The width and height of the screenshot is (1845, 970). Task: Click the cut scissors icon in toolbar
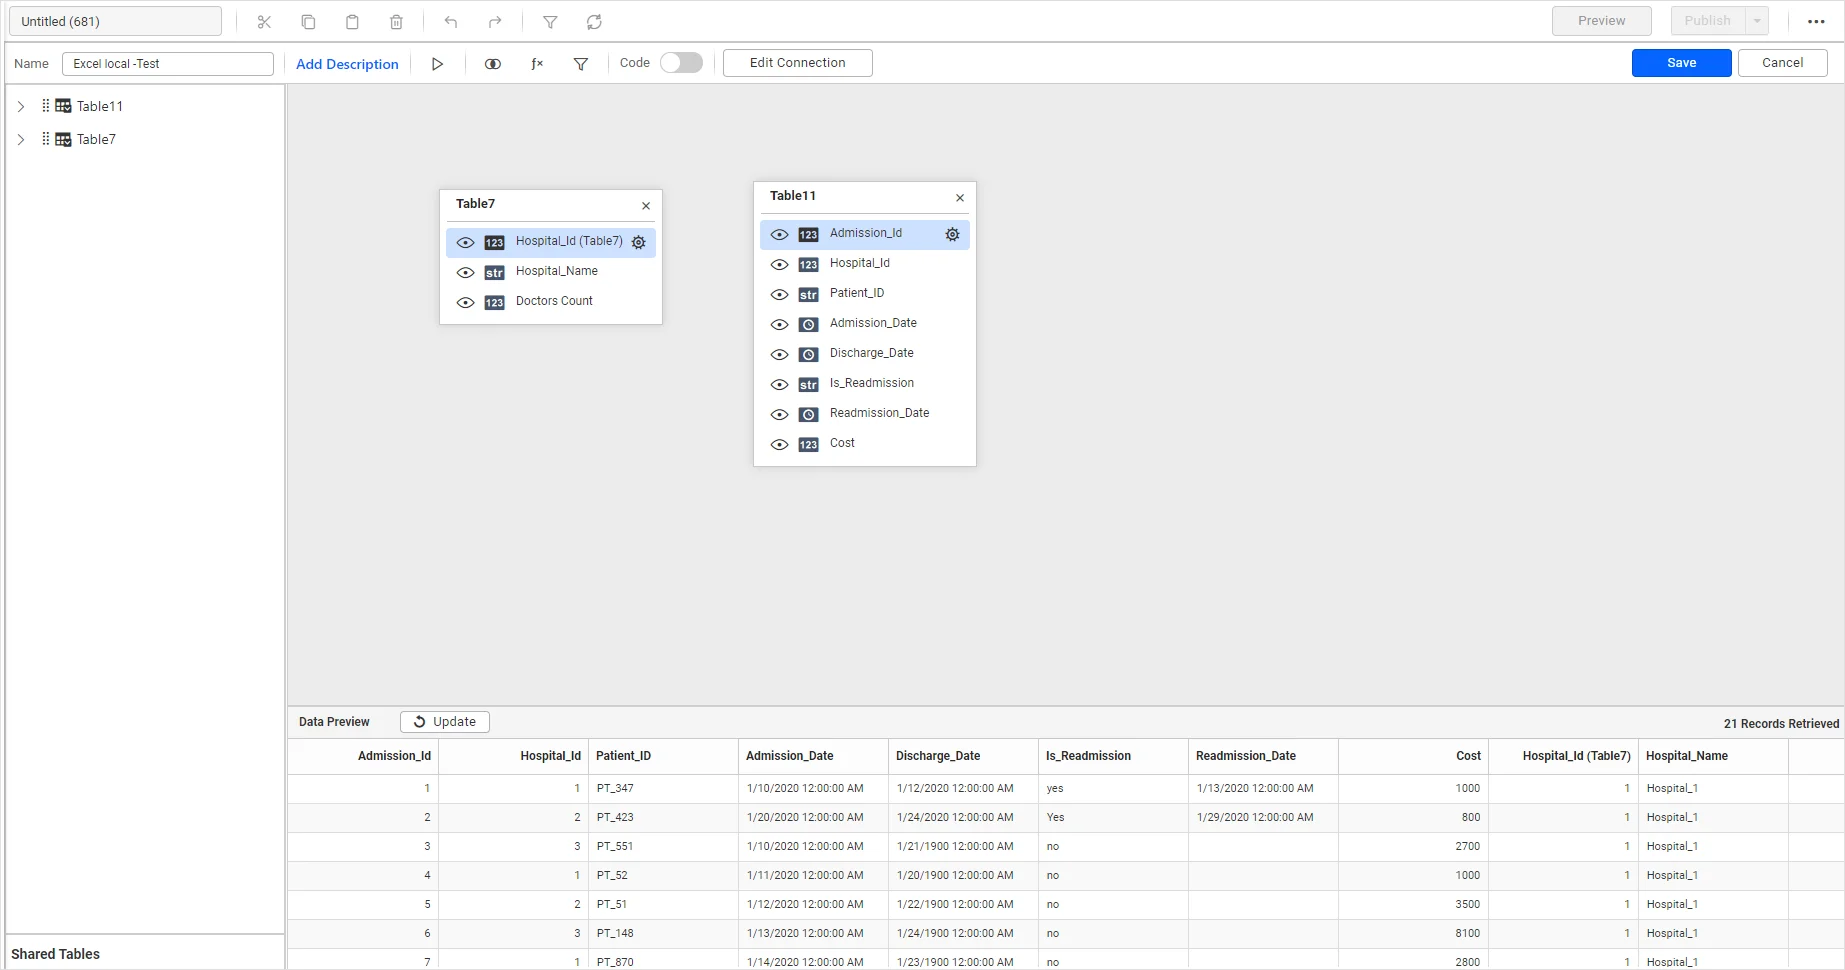coord(264,22)
